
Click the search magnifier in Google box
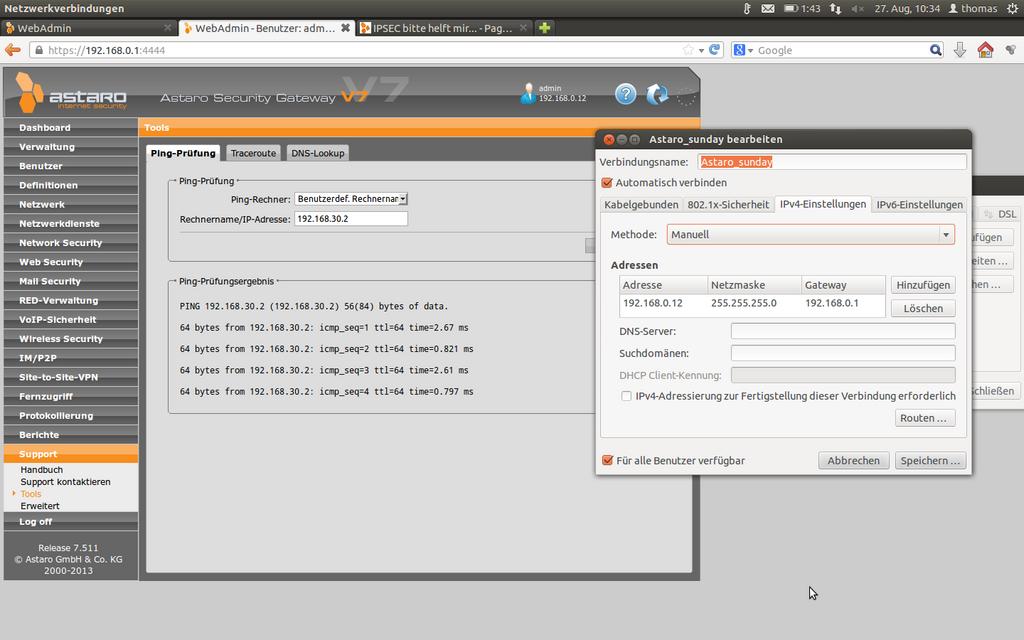[x=935, y=49]
